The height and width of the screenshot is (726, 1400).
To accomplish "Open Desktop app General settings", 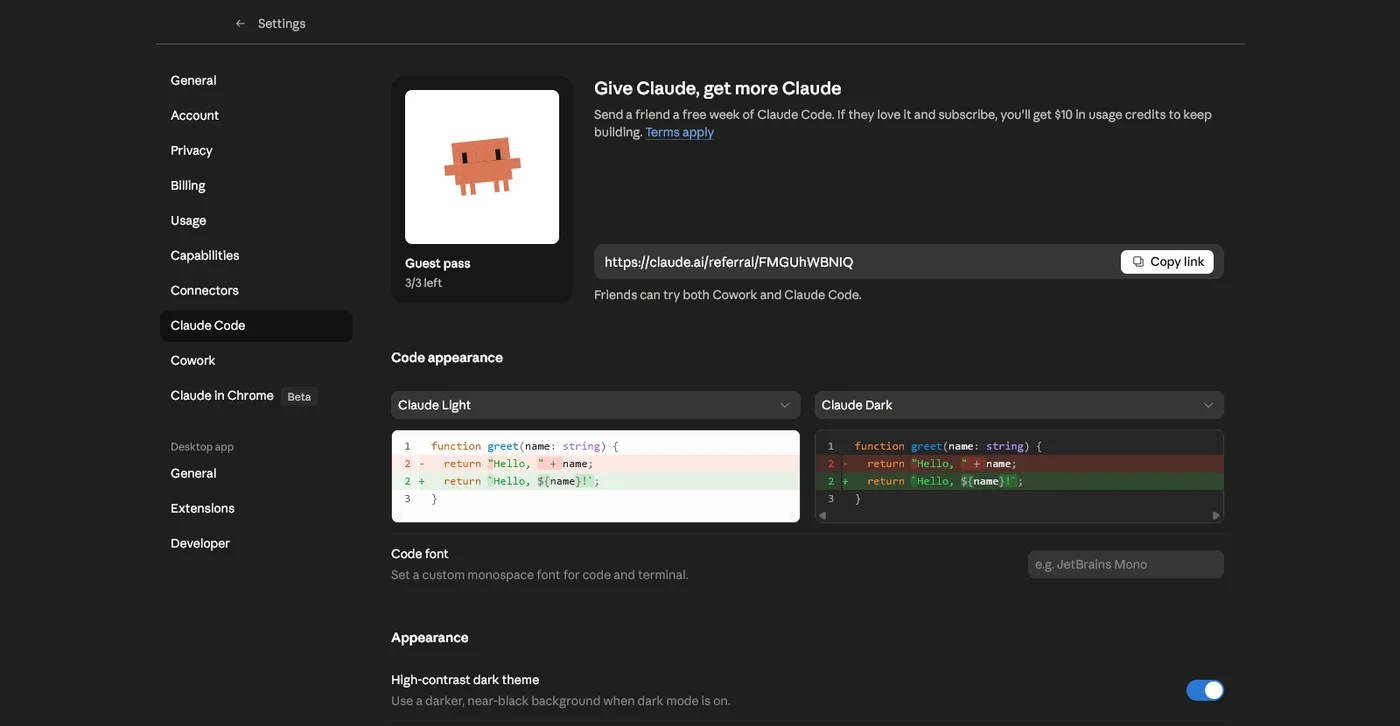I will click(256, 473).
